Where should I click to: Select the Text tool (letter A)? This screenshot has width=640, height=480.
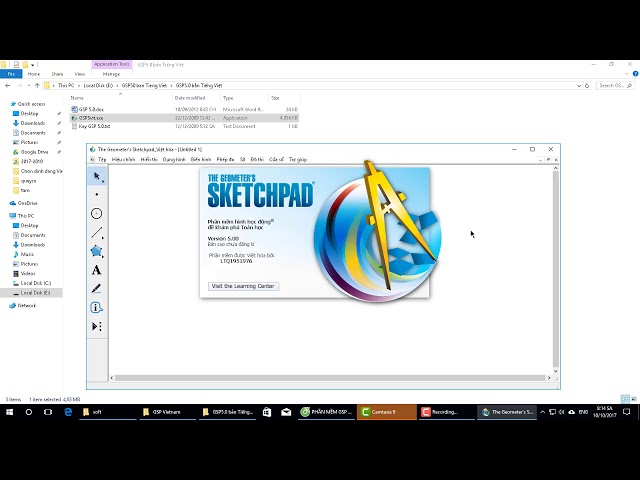tap(97, 270)
